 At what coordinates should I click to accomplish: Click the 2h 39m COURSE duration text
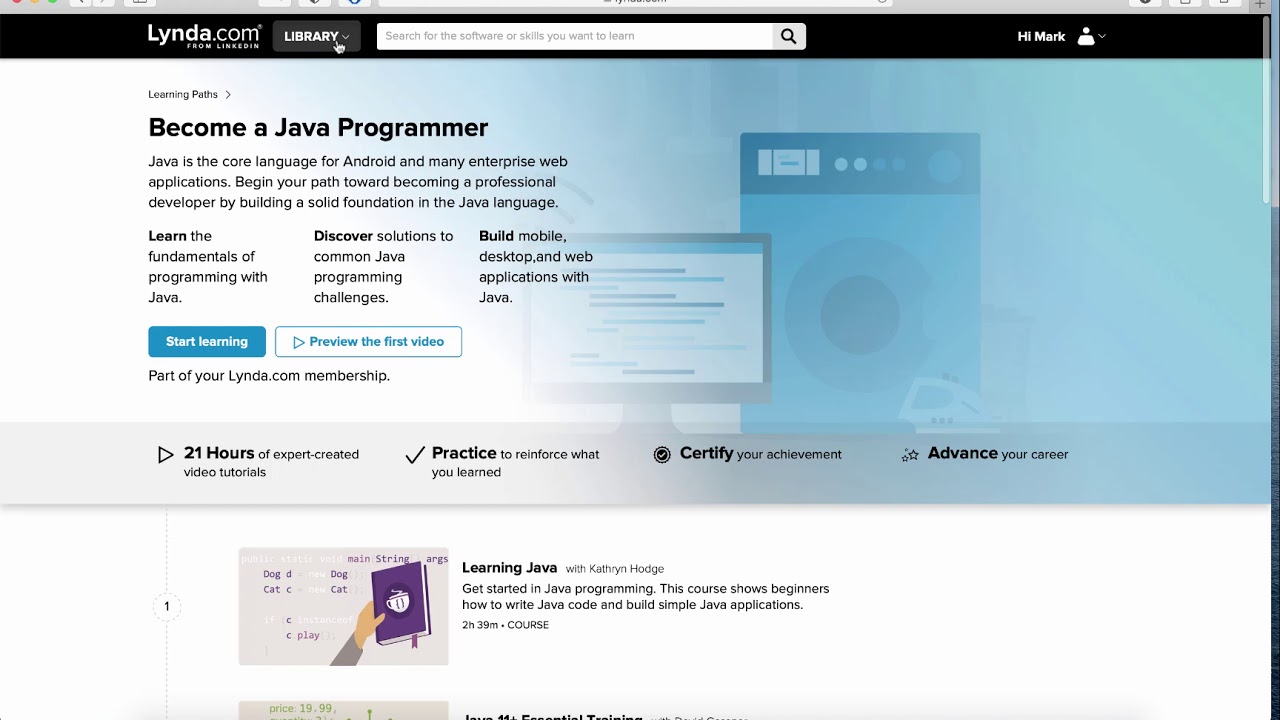(x=505, y=625)
